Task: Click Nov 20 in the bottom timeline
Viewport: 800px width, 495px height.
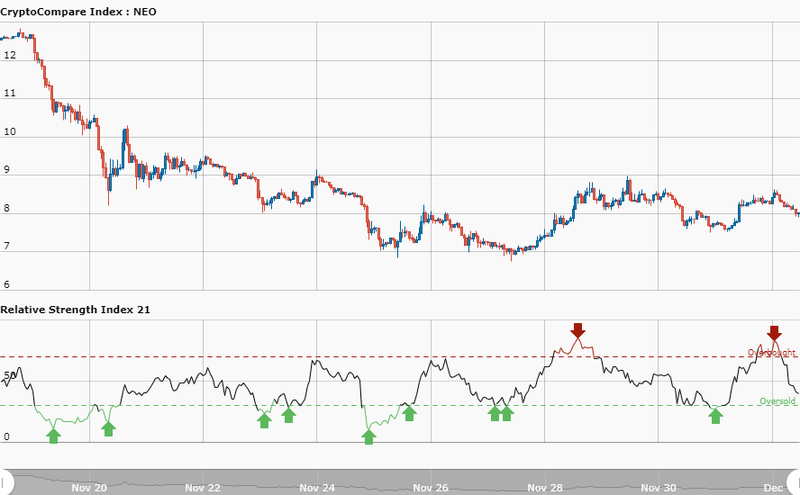Action: pyautogui.click(x=89, y=488)
